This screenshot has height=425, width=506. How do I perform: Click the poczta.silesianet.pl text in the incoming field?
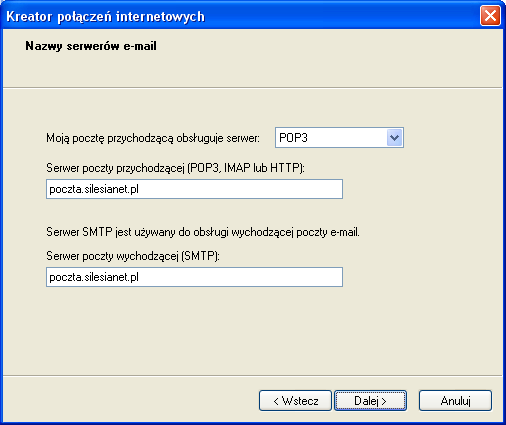(94, 189)
